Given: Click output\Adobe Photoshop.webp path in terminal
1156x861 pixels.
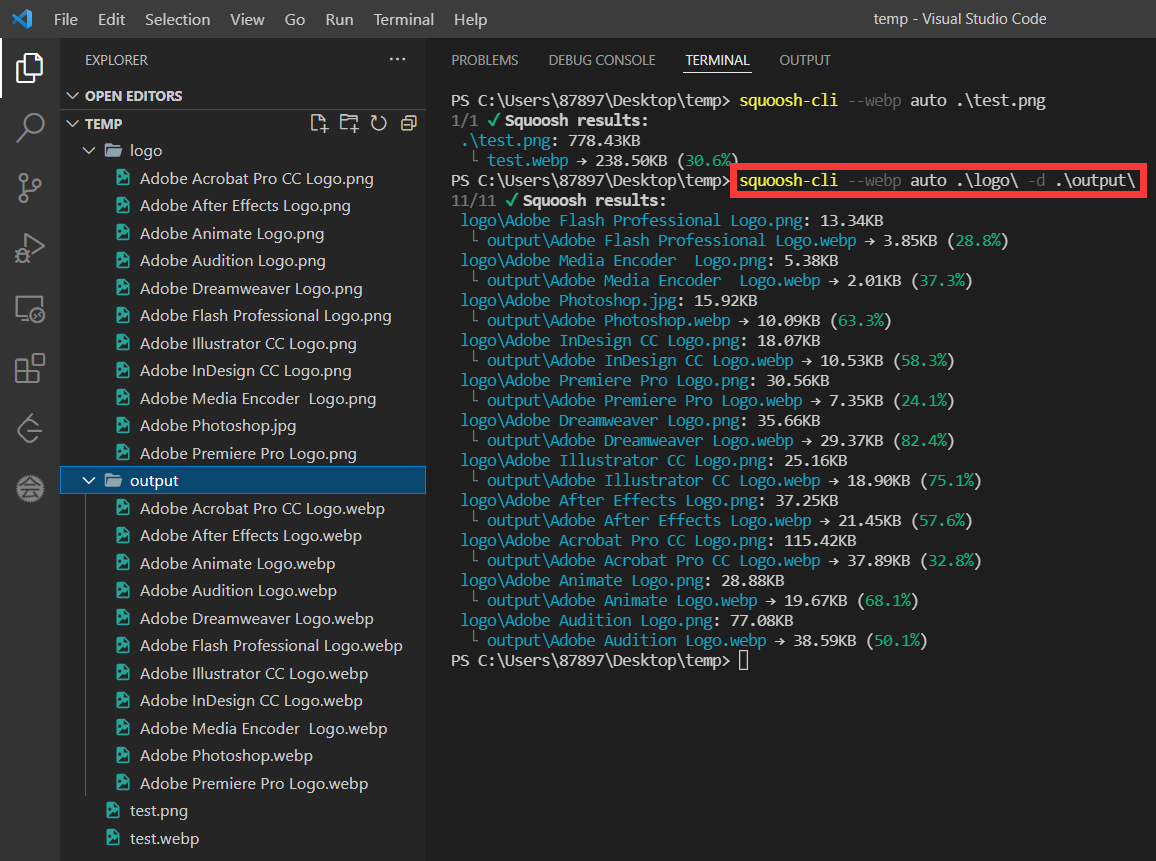Looking at the screenshot, I should 608,321.
